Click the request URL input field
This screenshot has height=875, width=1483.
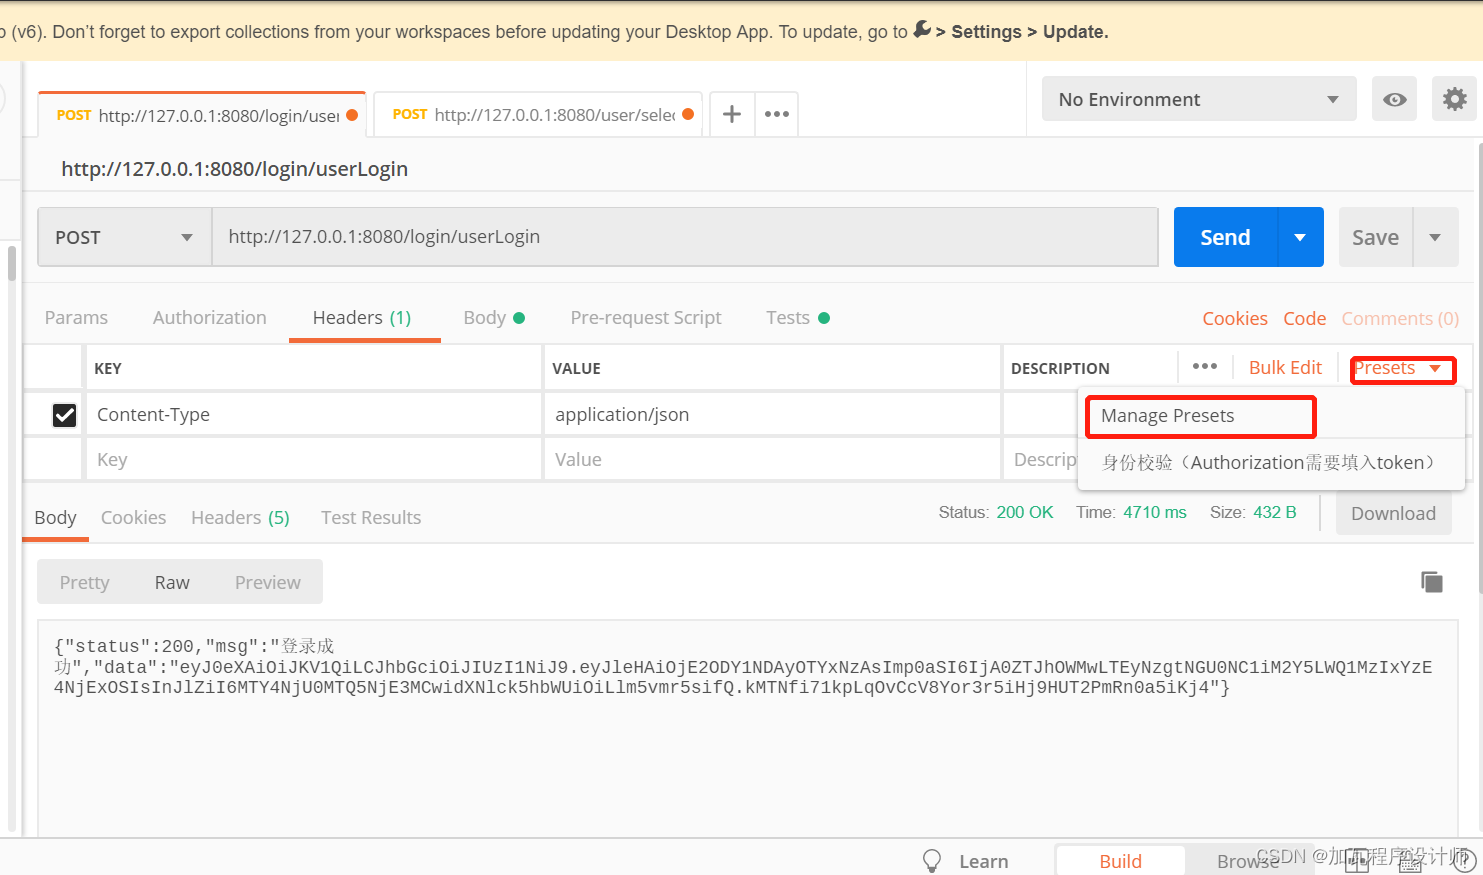click(685, 237)
